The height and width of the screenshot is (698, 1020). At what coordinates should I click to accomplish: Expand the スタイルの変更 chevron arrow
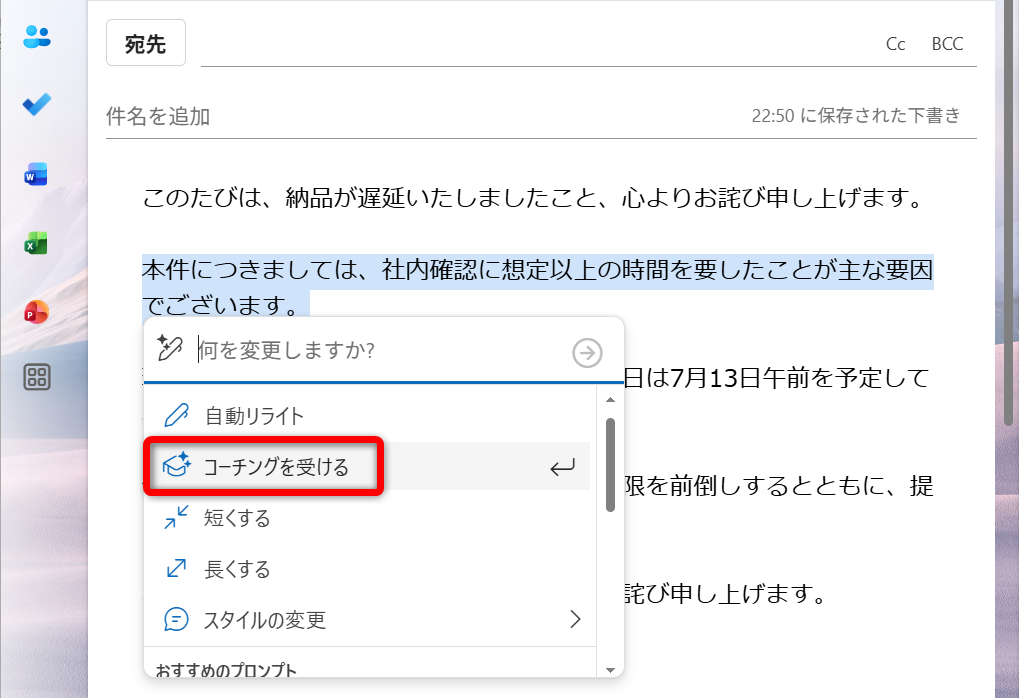(x=575, y=619)
